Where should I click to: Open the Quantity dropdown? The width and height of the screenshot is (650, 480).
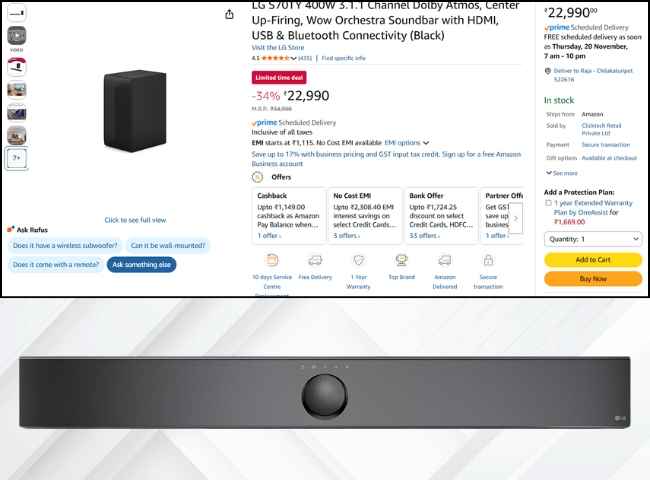(x=593, y=239)
